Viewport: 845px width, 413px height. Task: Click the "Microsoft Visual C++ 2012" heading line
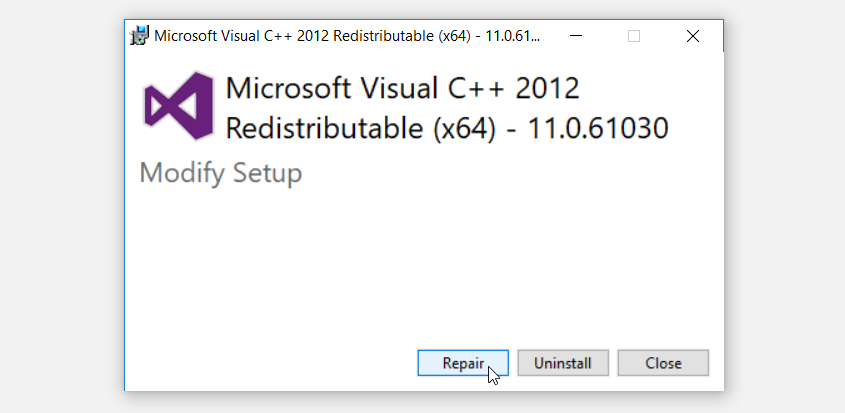pyautogui.click(x=402, y=88)
